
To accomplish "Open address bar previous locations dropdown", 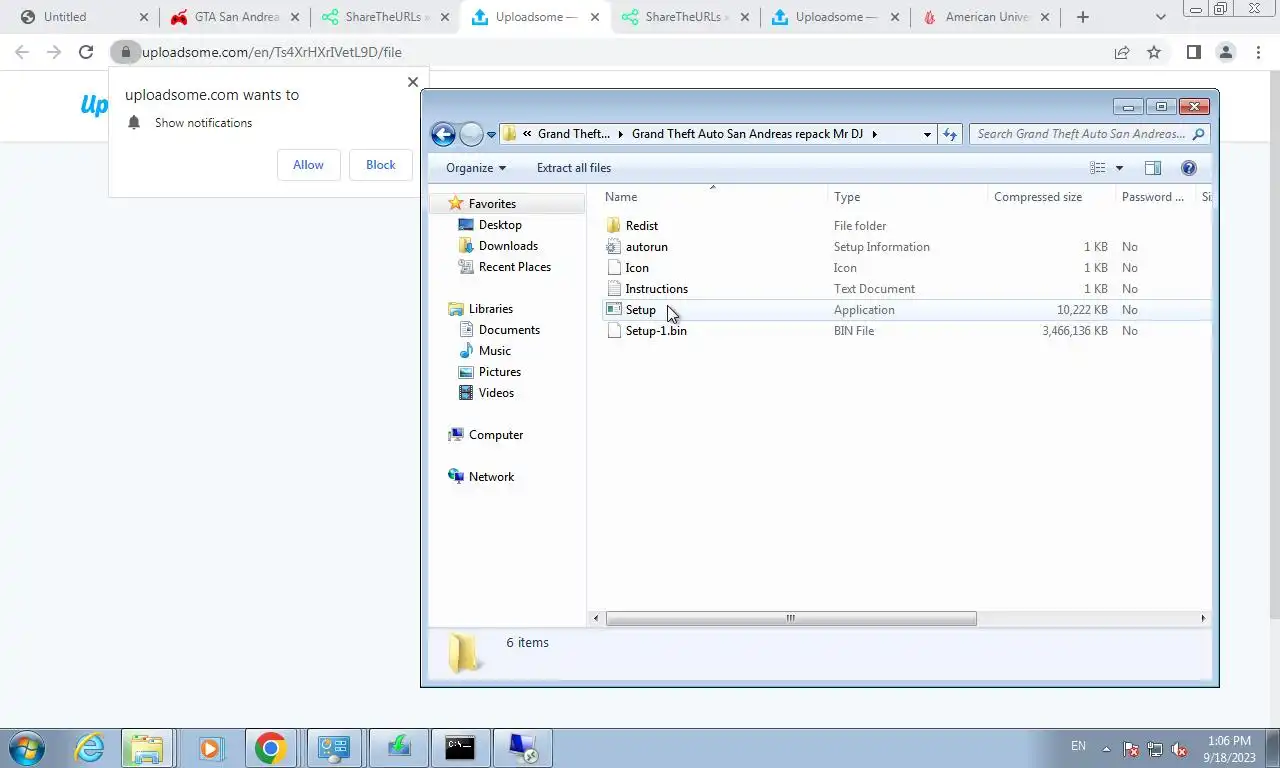I will click(927, 134).
